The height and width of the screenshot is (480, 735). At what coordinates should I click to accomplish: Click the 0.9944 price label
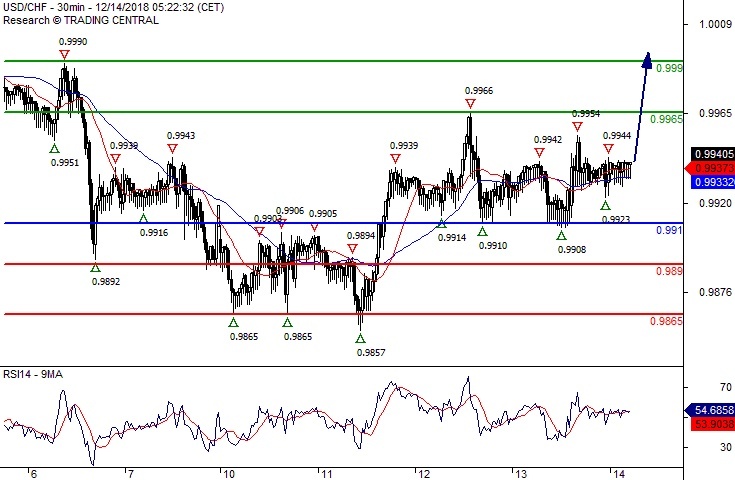[x=617, y=135]
